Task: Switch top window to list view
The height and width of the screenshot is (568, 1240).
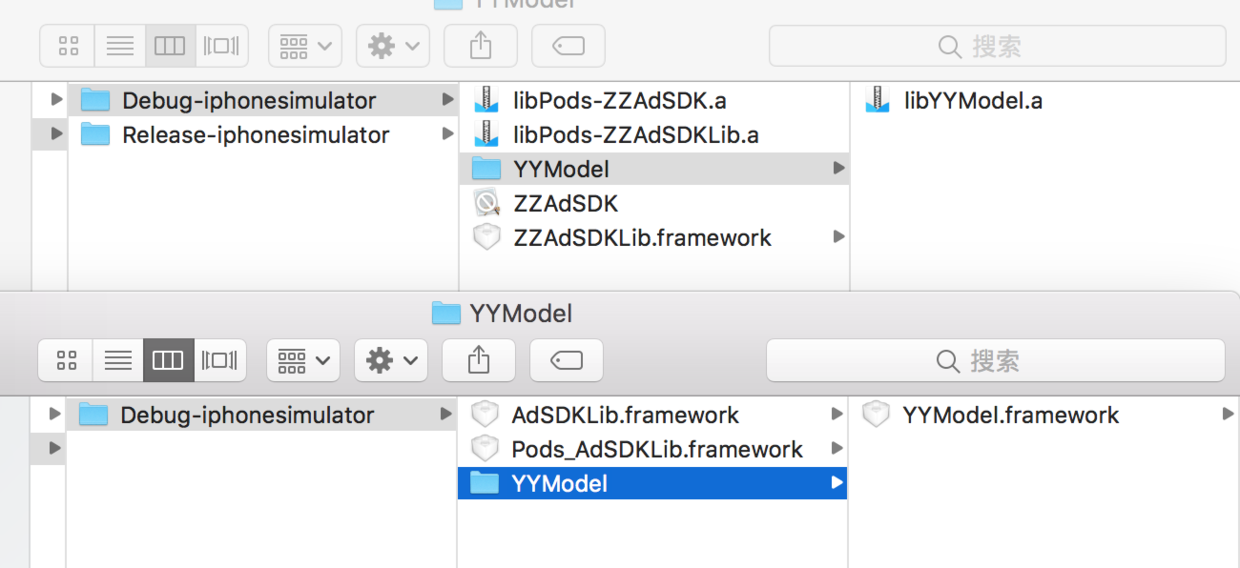Action: [120, 46]
